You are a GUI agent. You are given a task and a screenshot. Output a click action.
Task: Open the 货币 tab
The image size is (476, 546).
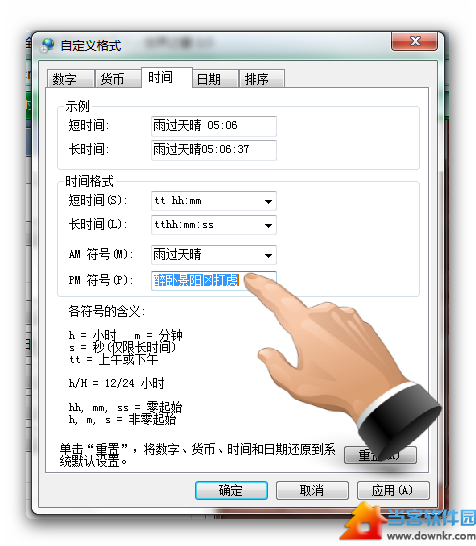coord(118,79)
